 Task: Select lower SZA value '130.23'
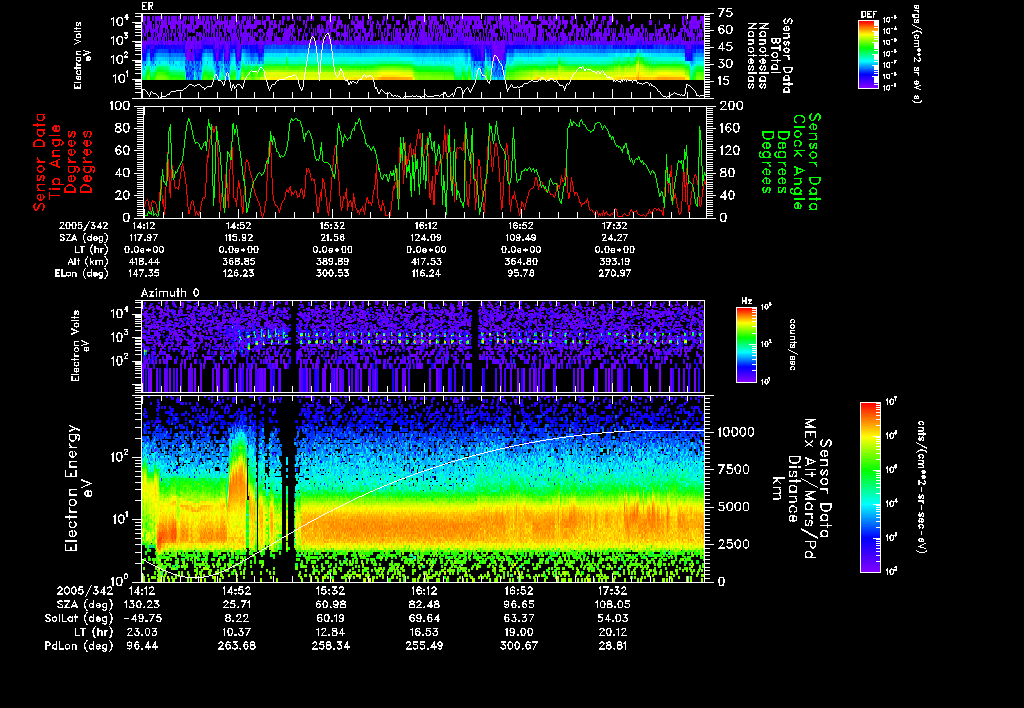pos(142,604)
